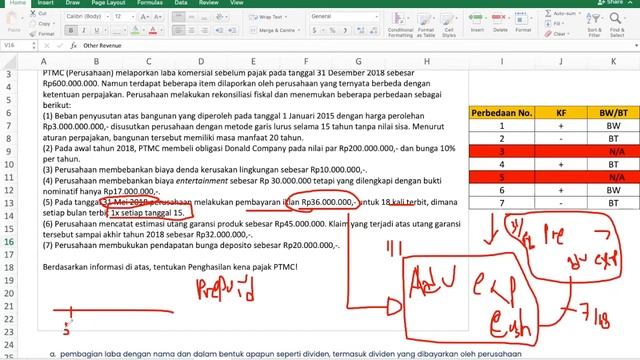The width and height of the screenshot is (640, 360).
Task: Toggle middle vertical alignment
Action: (191, 17)
